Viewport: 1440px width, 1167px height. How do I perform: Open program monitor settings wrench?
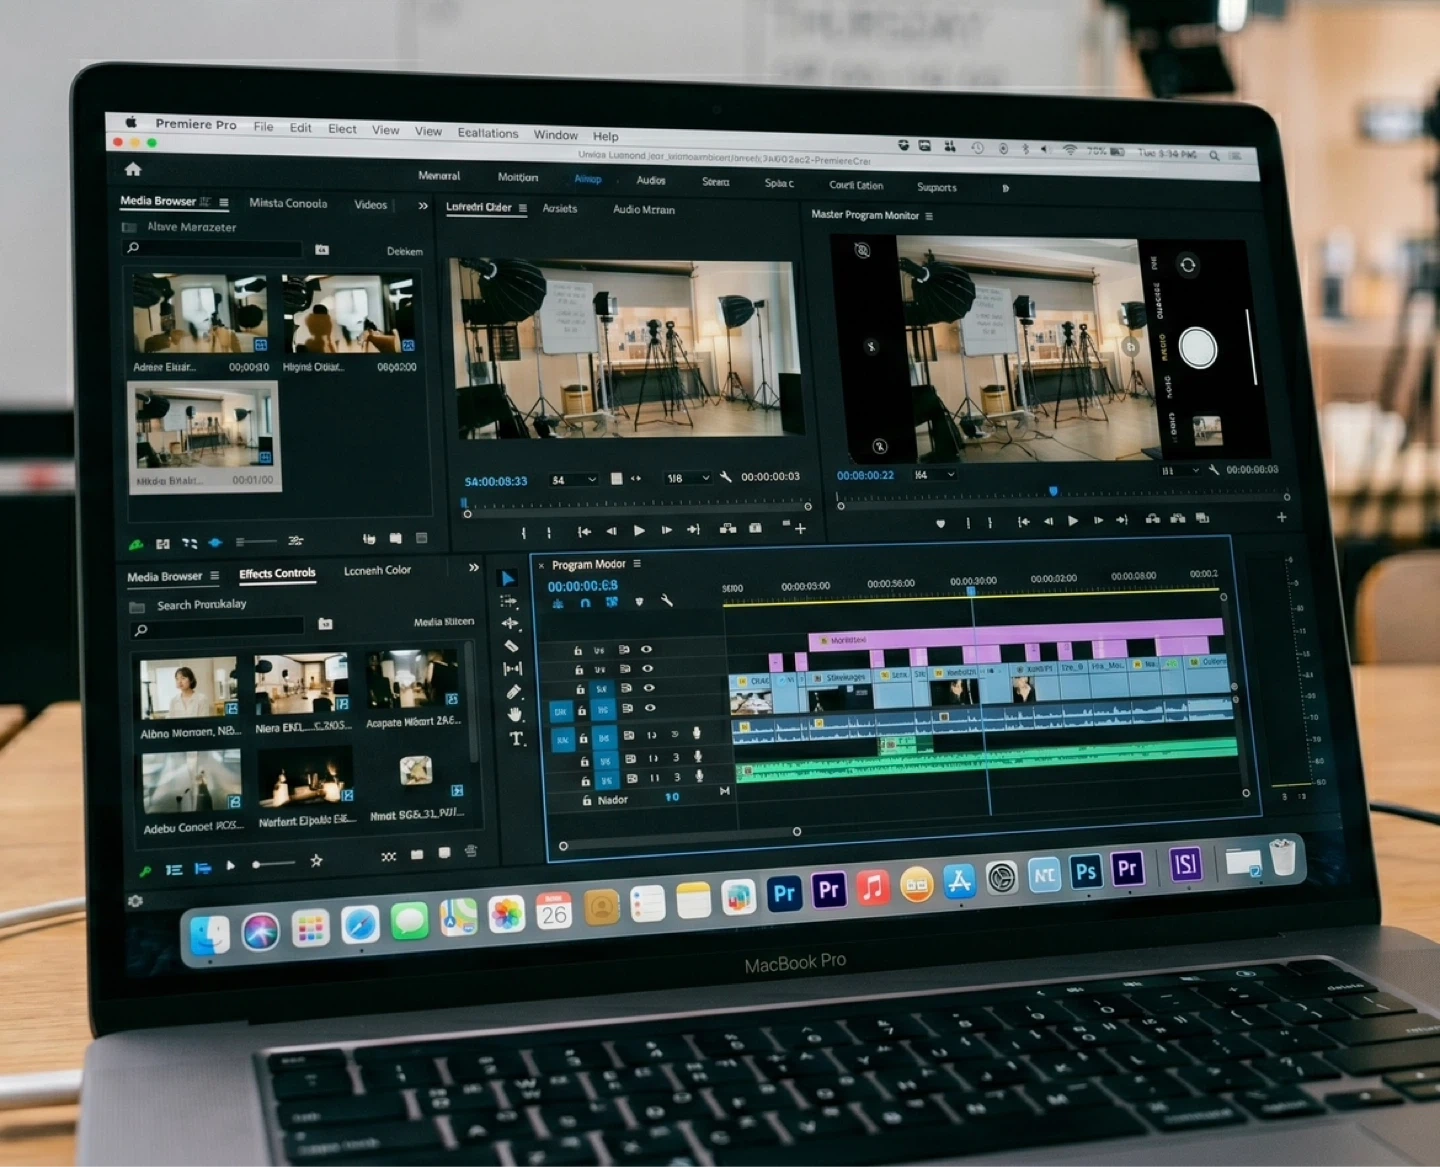(x=1213, y=469)
